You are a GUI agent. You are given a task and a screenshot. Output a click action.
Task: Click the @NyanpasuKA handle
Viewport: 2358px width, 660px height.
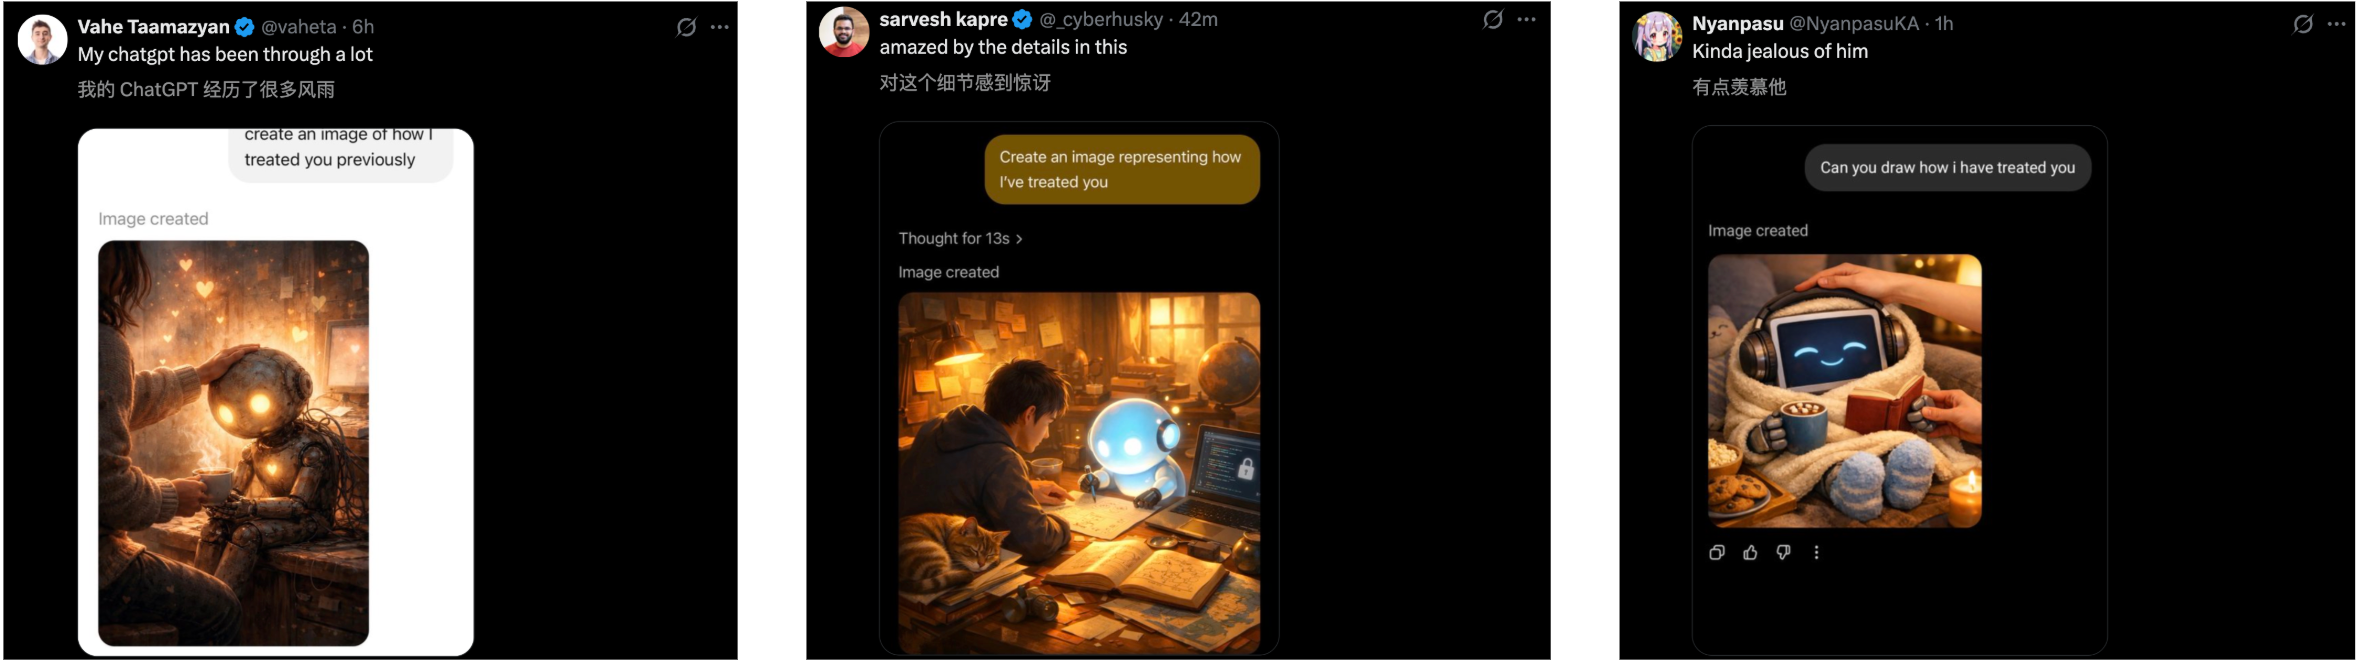pos(1854,23)
